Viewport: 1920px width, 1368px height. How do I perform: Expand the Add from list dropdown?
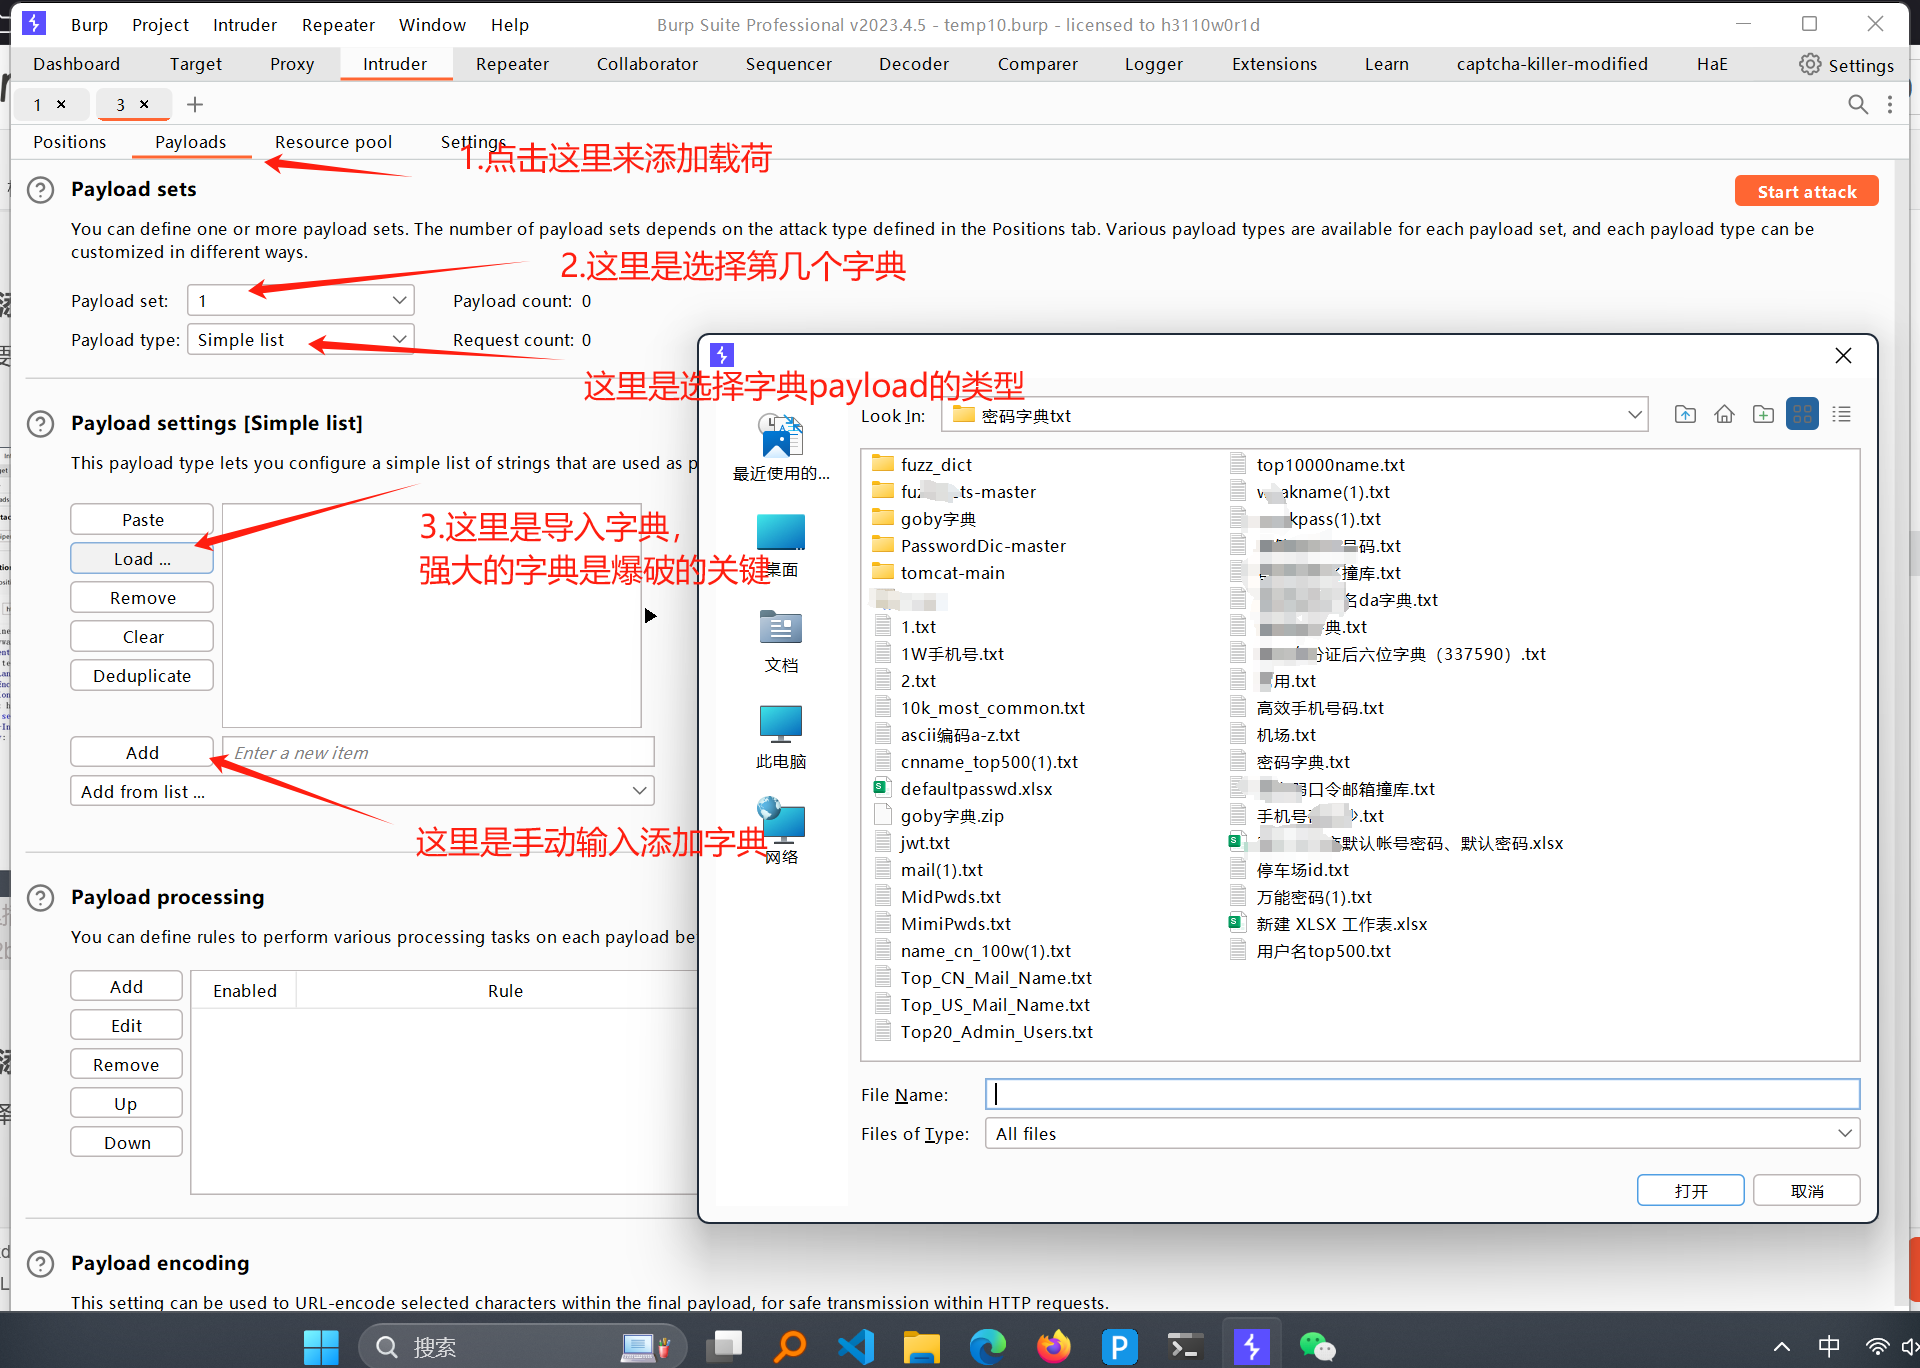(x=639, y=791)
